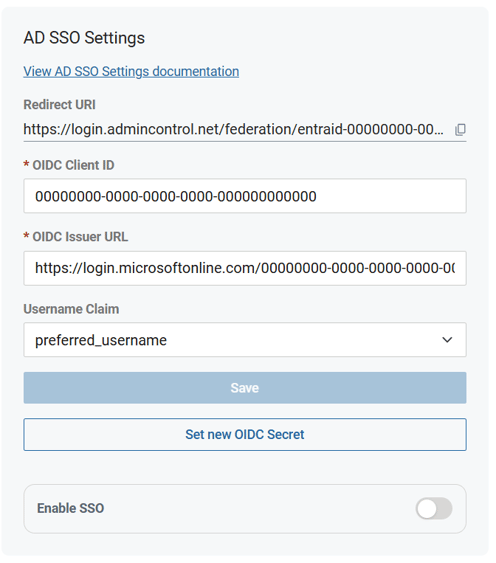Select the preferred_username value text

point(101,340)
